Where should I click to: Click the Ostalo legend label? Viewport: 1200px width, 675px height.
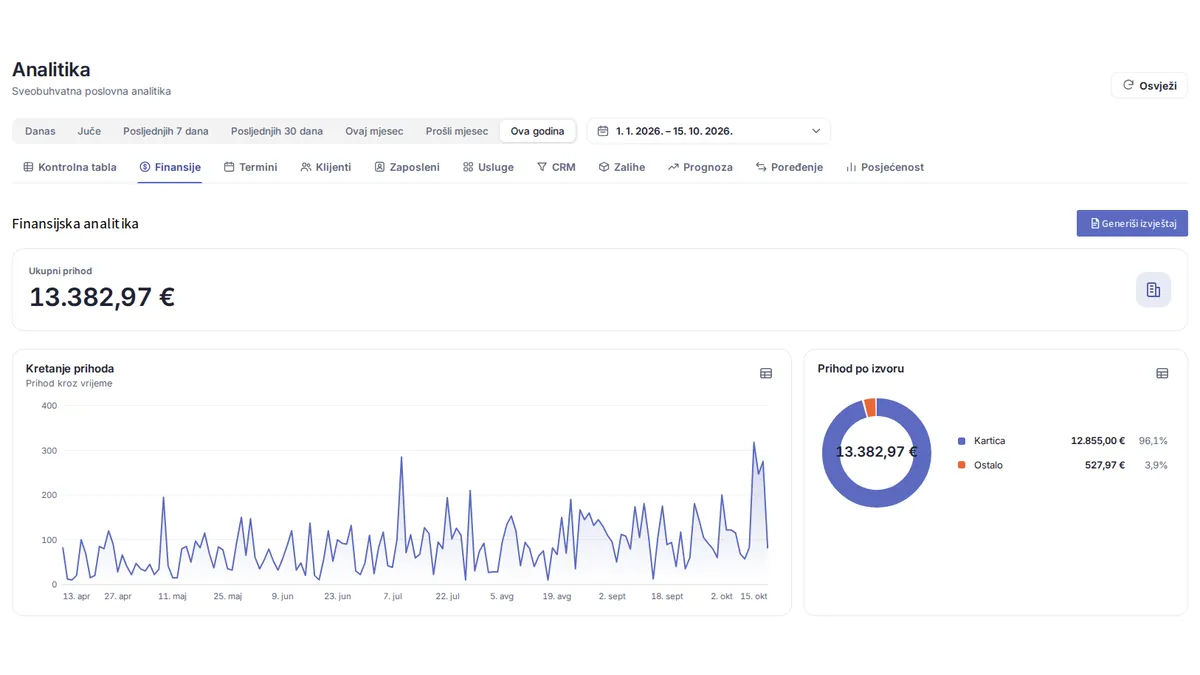point(988,465)
